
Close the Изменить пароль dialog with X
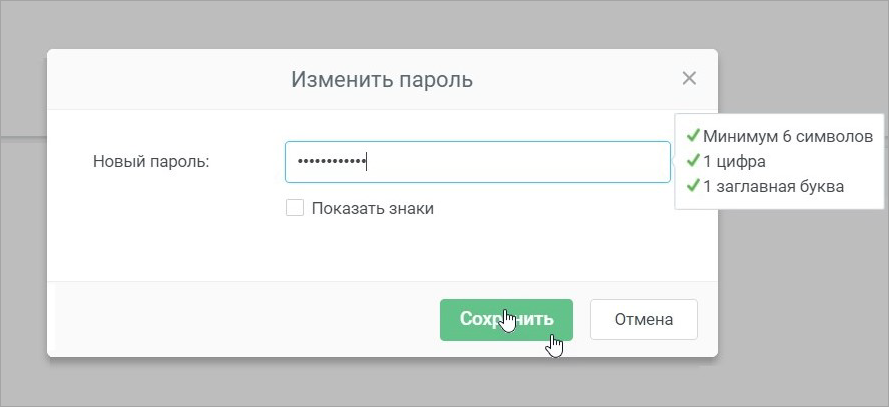(x=689, y=78)
